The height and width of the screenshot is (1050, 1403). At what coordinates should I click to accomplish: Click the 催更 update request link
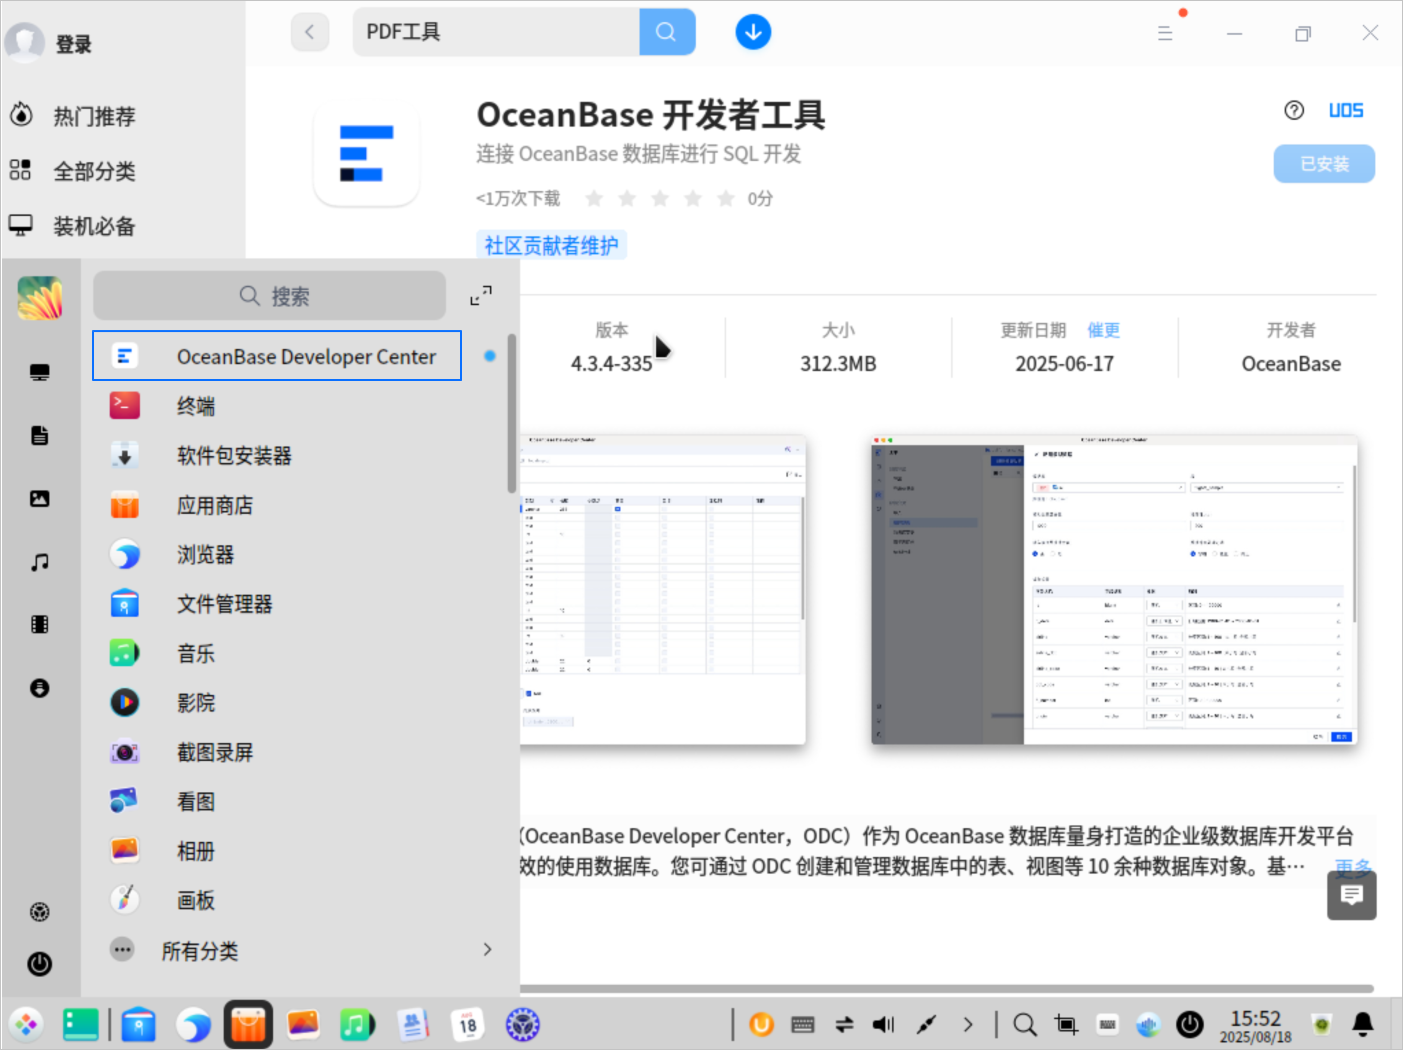tap(1103, 330)
